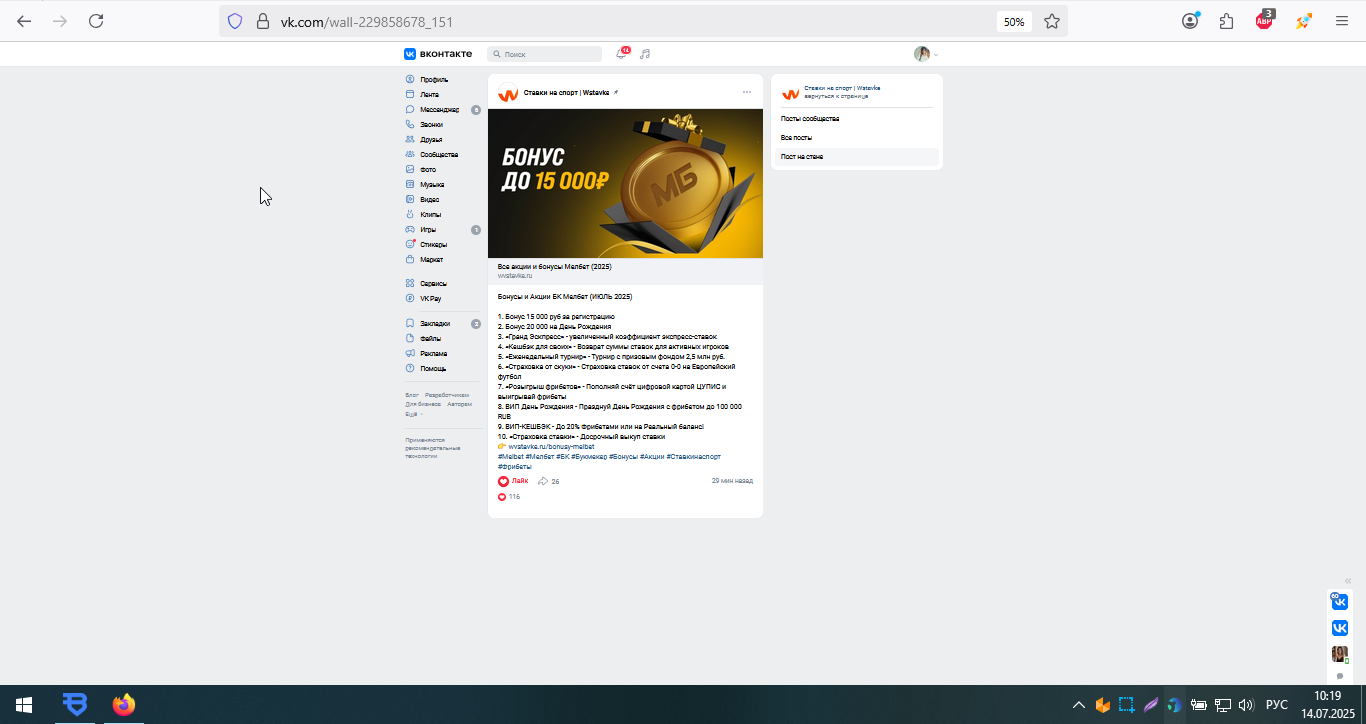
Task: Click the Лента sidebar icon
Action: [410, 94]
